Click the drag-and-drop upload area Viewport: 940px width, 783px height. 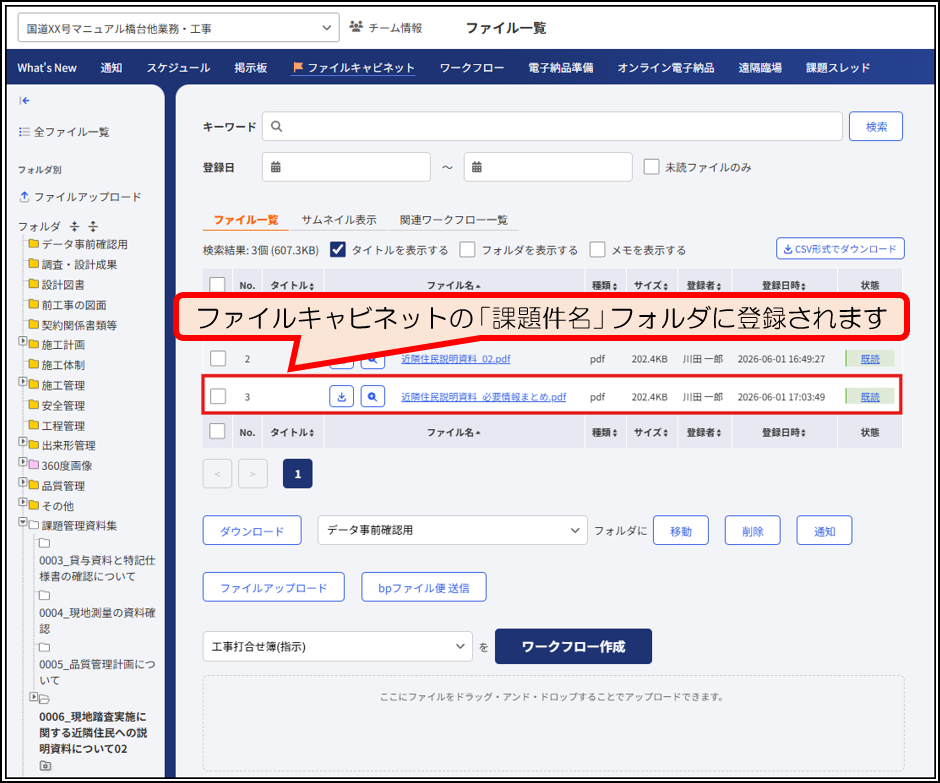coord(553,723)
